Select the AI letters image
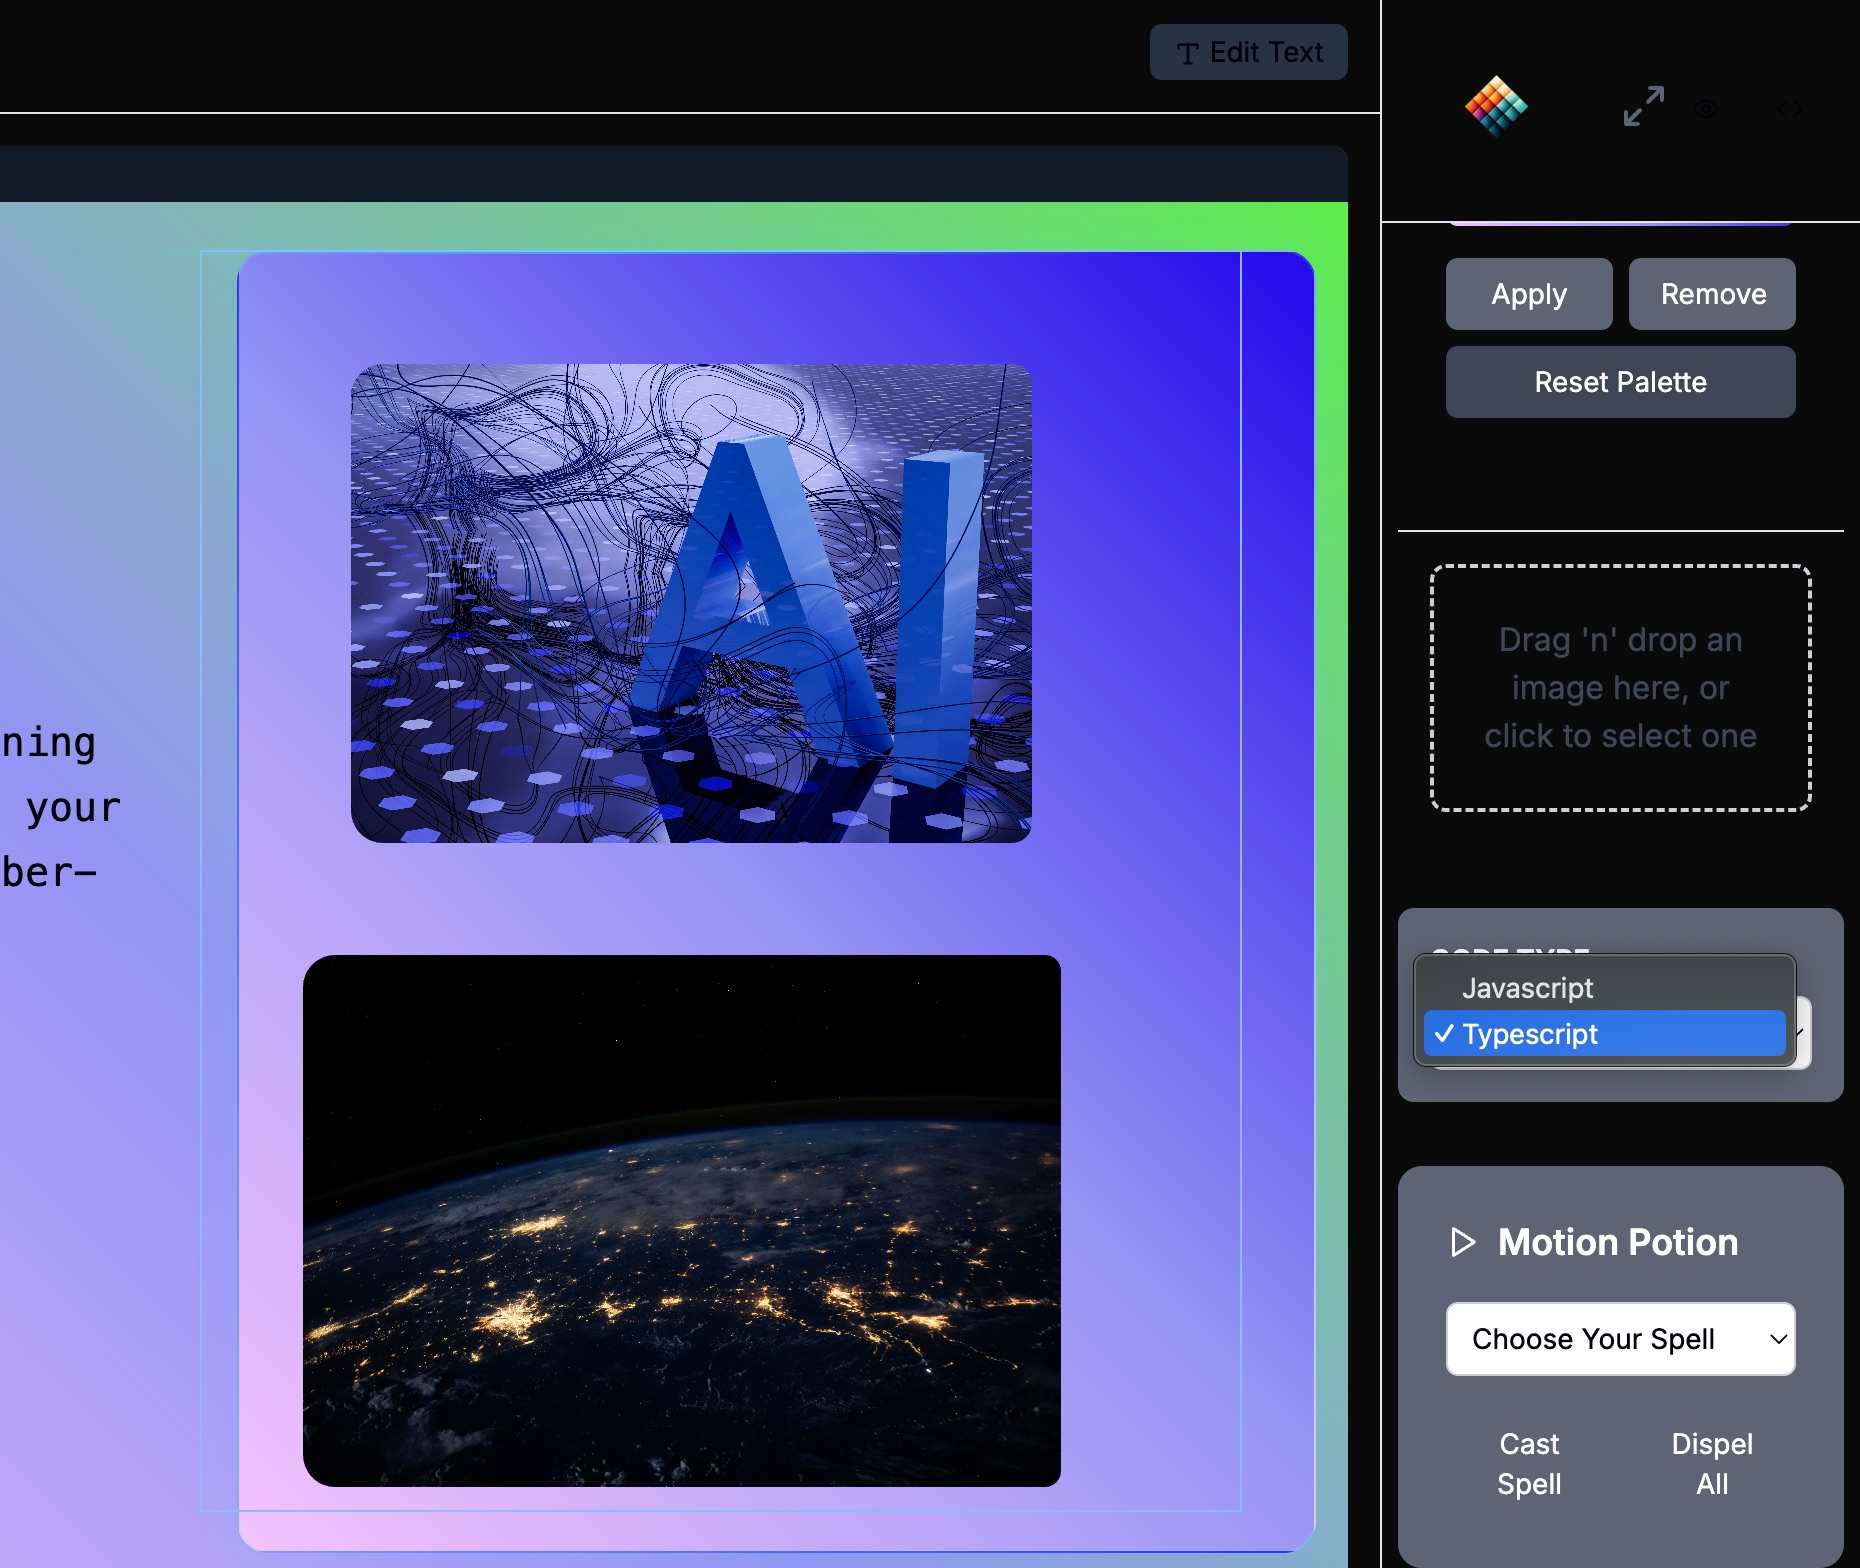1860x1568 pixels. 691,603
